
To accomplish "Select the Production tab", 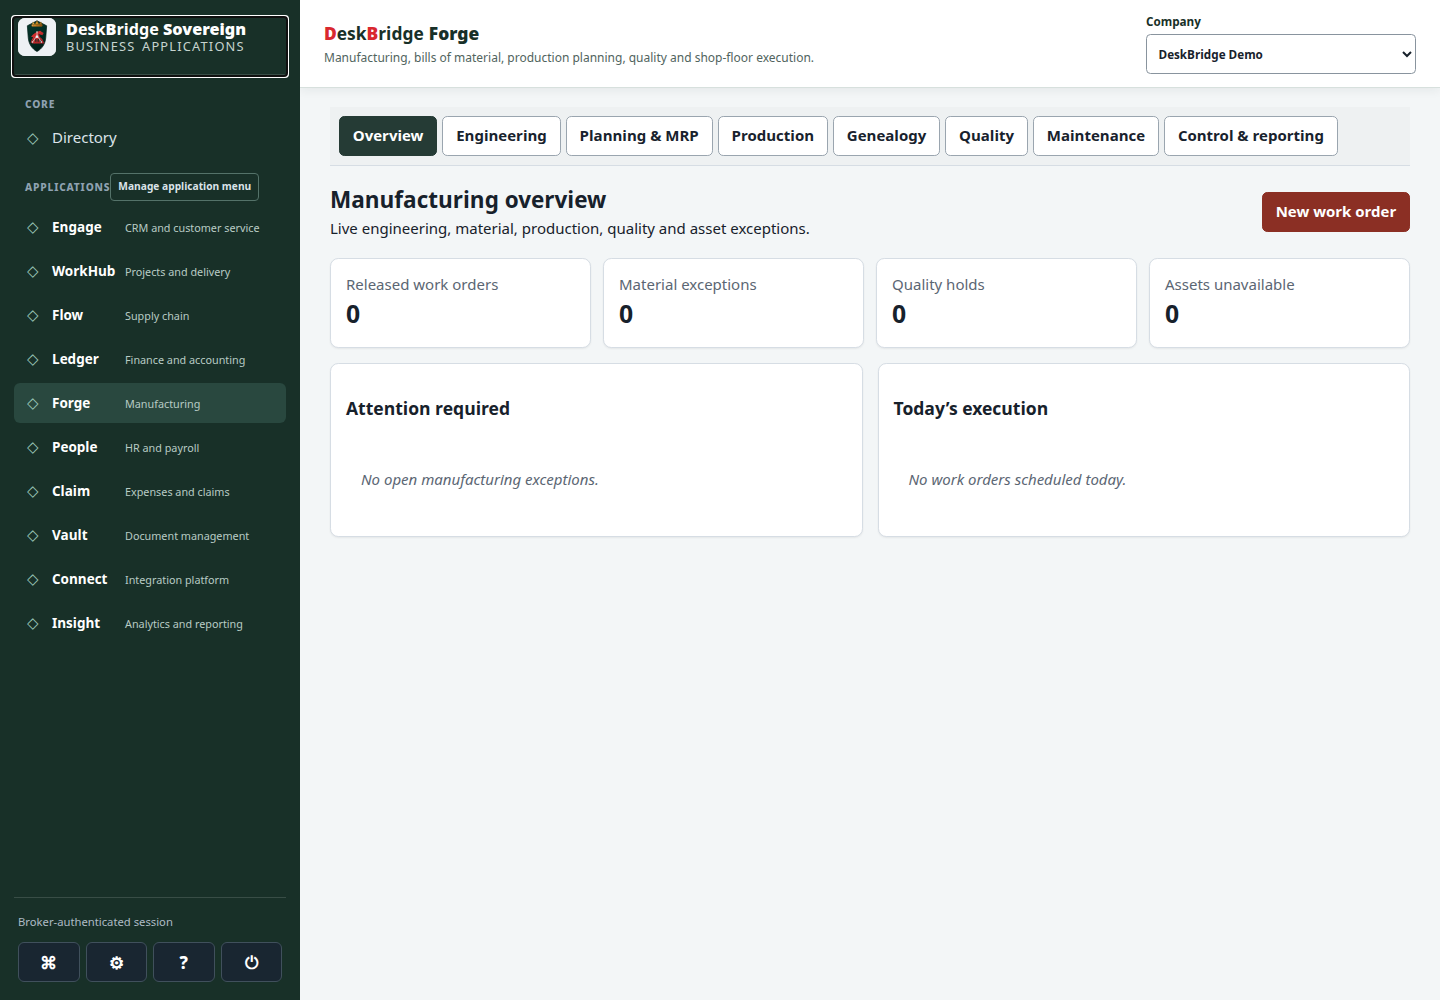I will pyautogui.click(x=772, y=136).
